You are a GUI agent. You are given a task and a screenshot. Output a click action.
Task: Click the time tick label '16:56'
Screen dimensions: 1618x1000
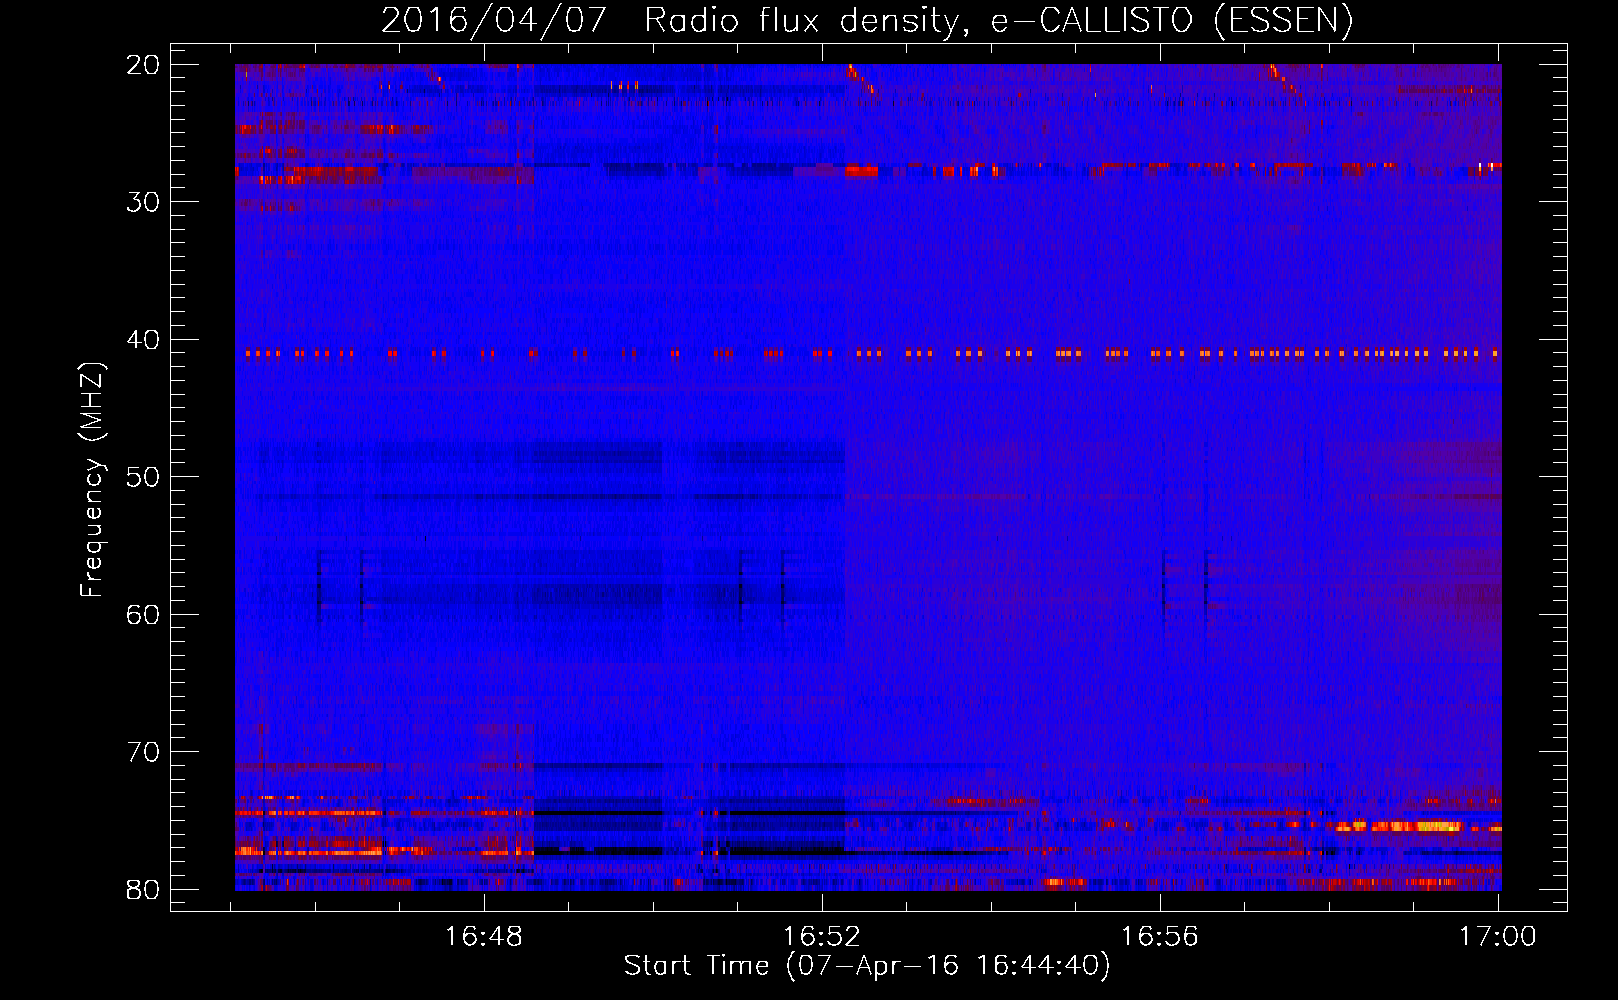coord(1160,937)
